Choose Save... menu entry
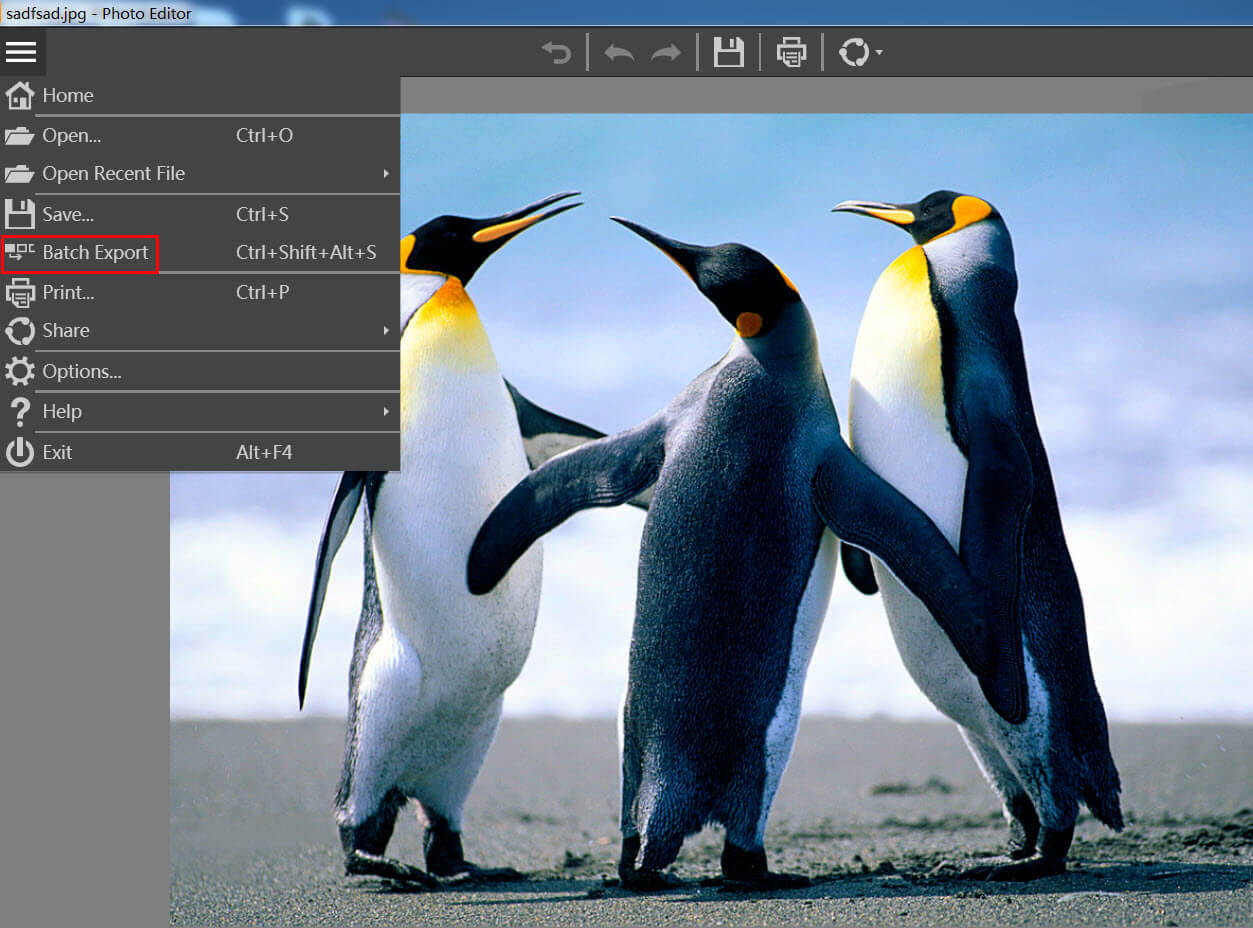The width and height of the screenshot is (1253, 928). 200,214
